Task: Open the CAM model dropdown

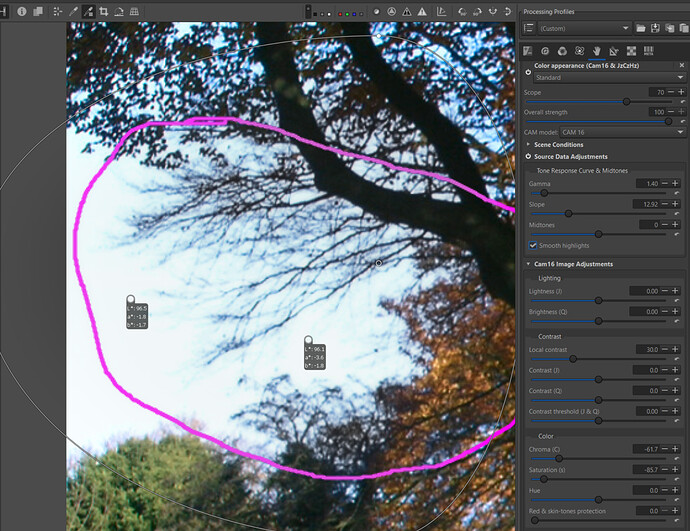Action: pos(623,132)
